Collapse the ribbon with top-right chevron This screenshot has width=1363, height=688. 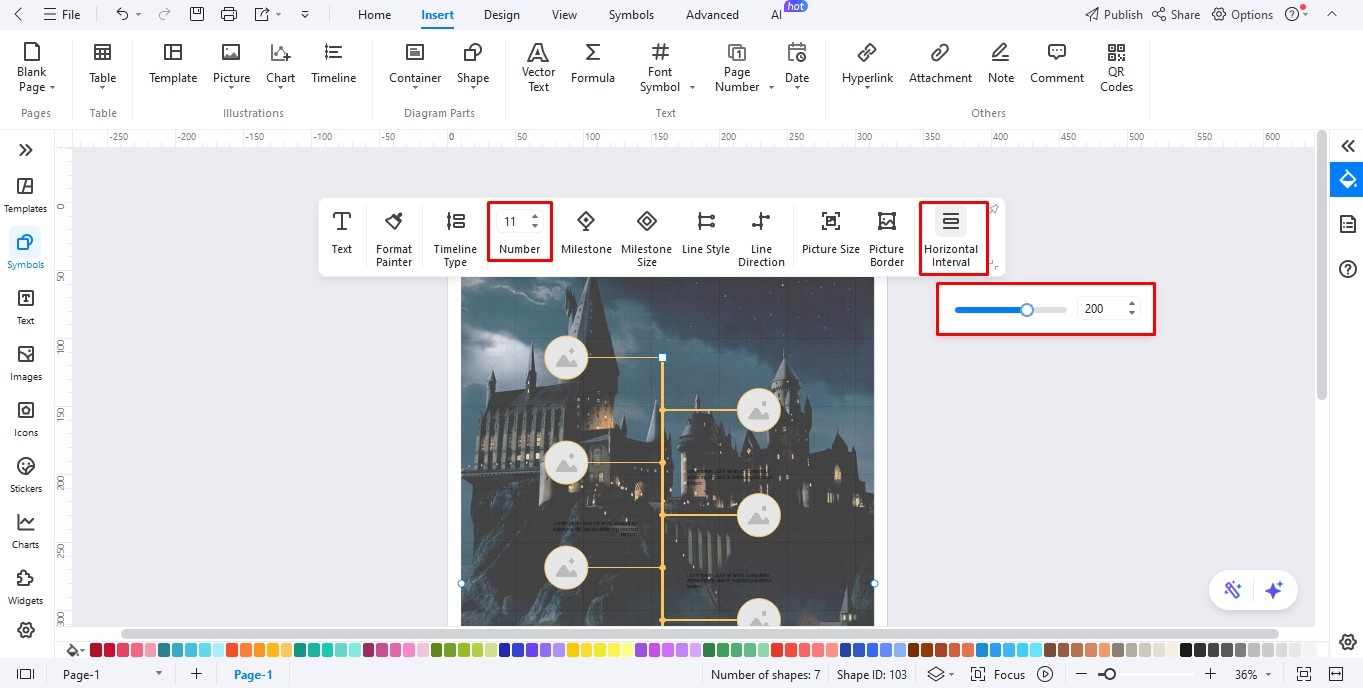point(1331,14)
